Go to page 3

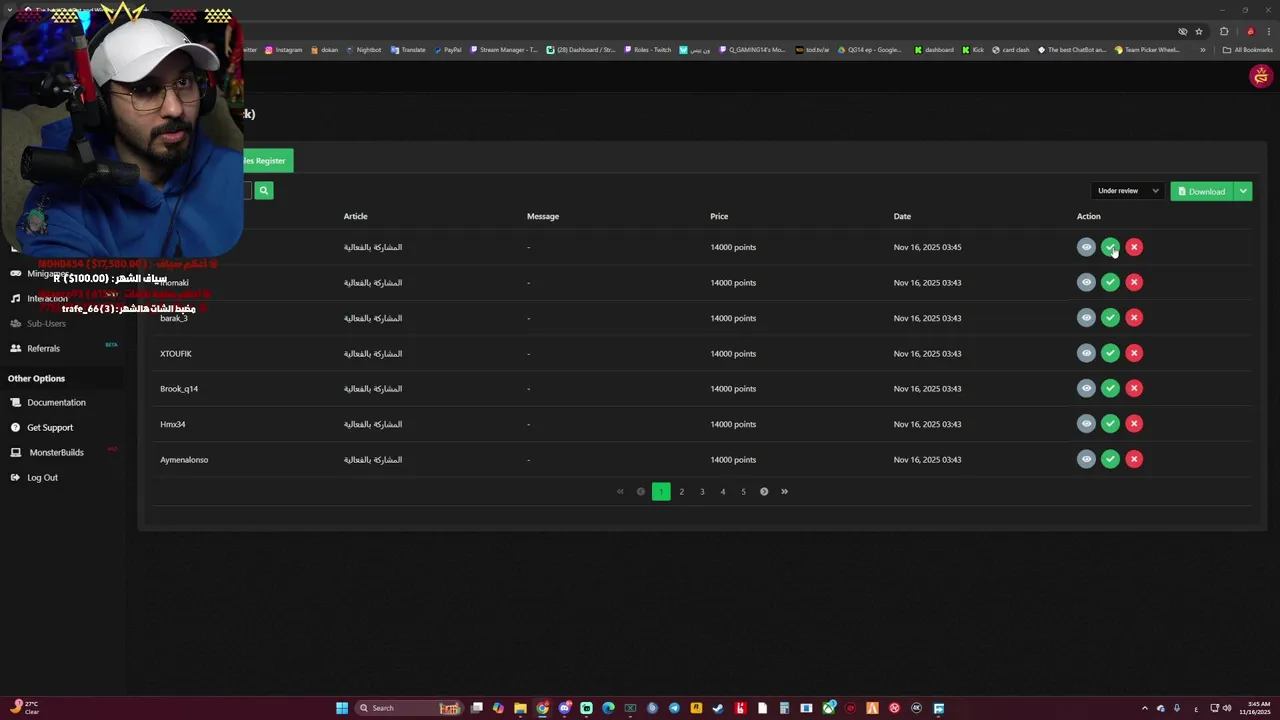[x=702, y=491]
